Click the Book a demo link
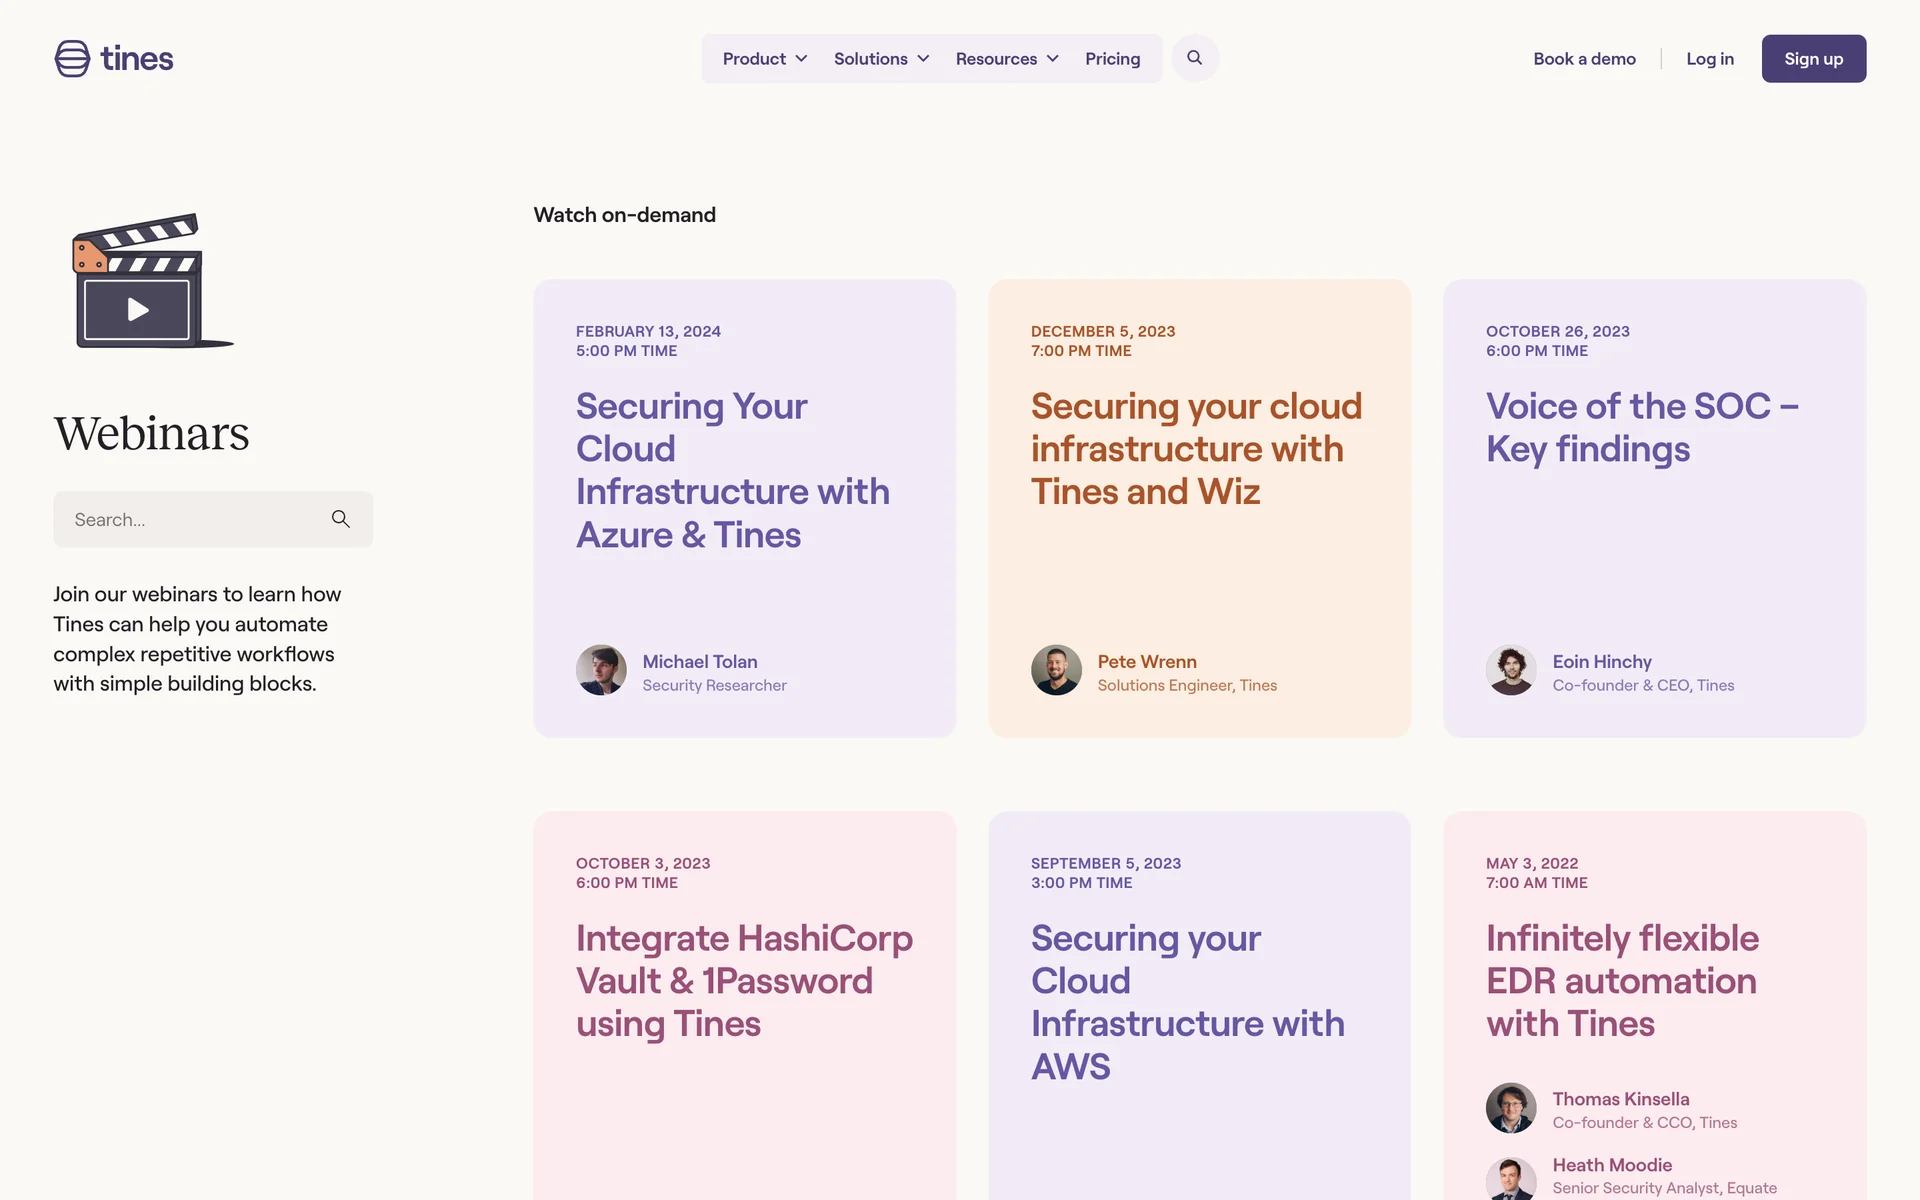Image resolution: width=1920 pixels, height=1200 pixels. 1584,59
